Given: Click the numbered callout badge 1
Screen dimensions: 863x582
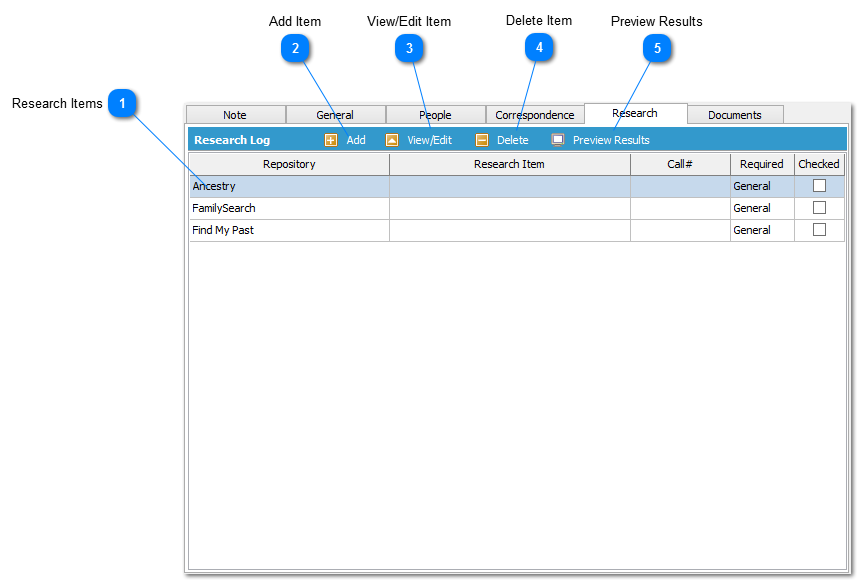Looking at the screenshot, I should [x=123, y=103].
